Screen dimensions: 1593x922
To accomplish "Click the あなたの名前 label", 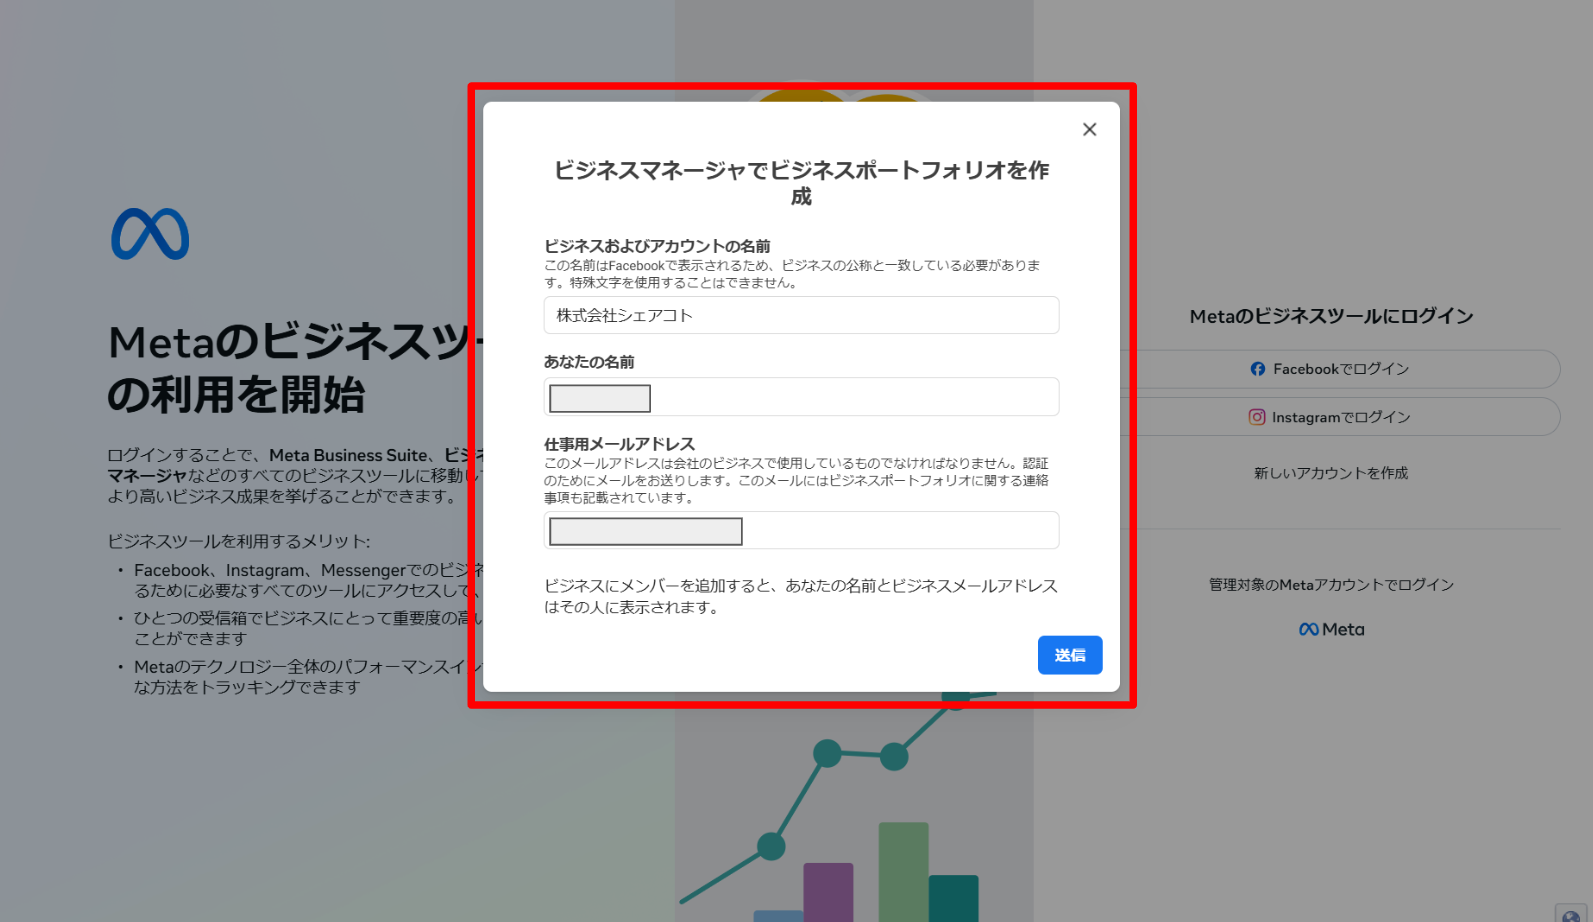I will [x=589, y=362].
